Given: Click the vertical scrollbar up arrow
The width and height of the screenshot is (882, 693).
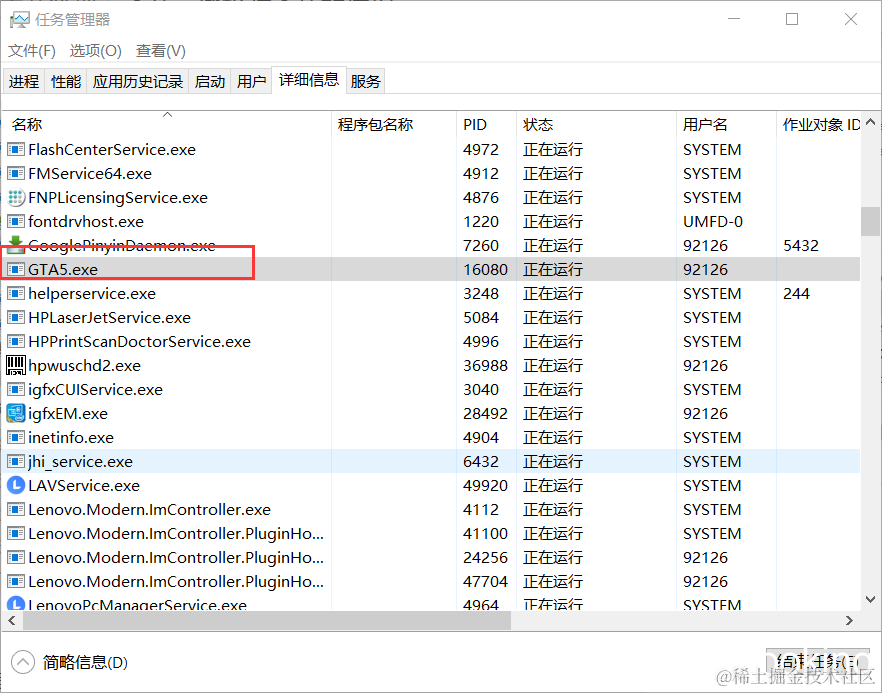Looking at the screenshot, I should click(x=870, y=122).
